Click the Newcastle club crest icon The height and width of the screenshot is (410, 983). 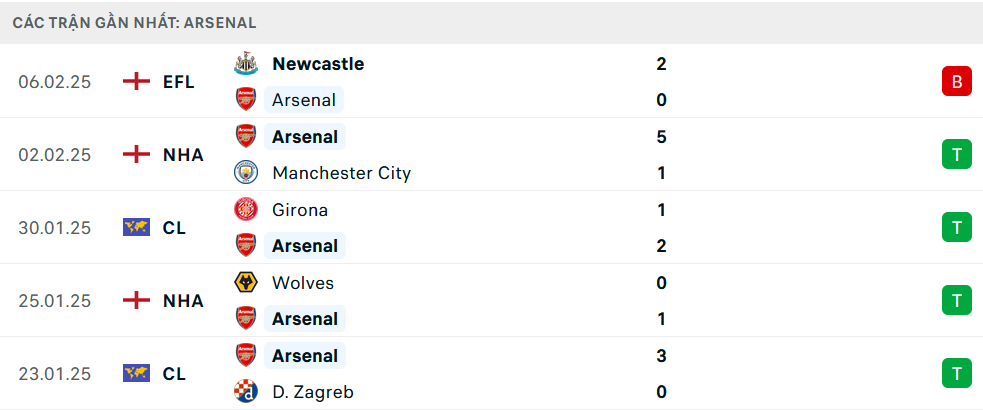pyautogui.click(x=245, y=64)
